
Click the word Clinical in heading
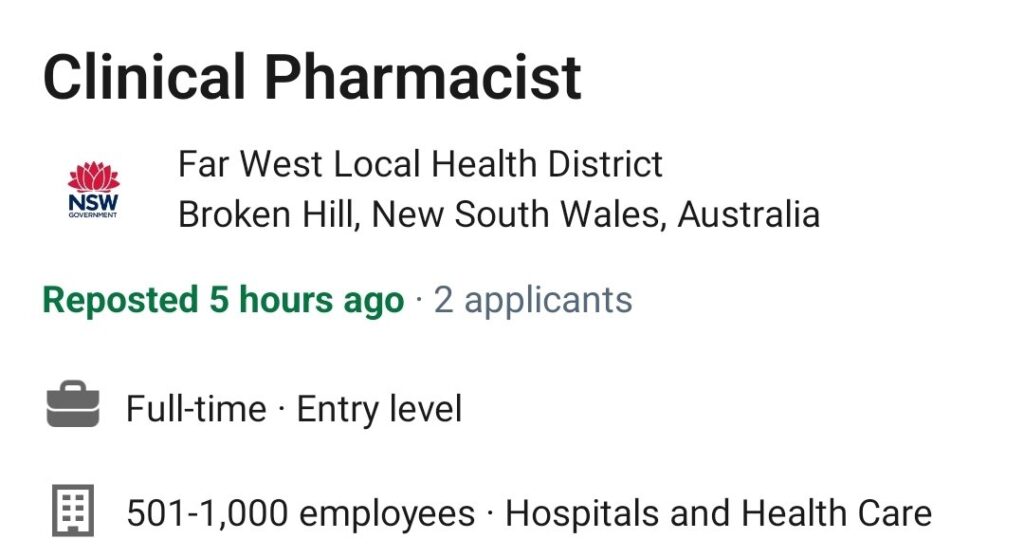tap(144, 77)
